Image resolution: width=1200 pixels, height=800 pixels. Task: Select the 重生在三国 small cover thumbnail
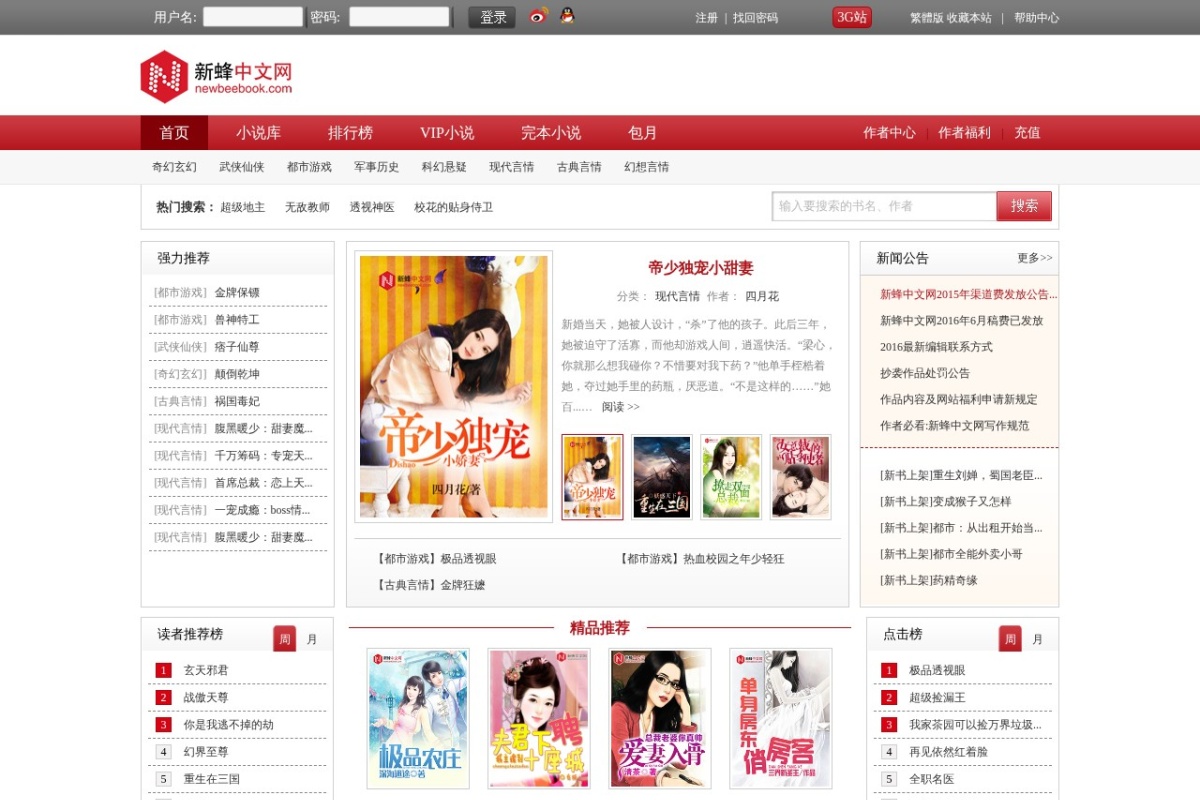662,477
